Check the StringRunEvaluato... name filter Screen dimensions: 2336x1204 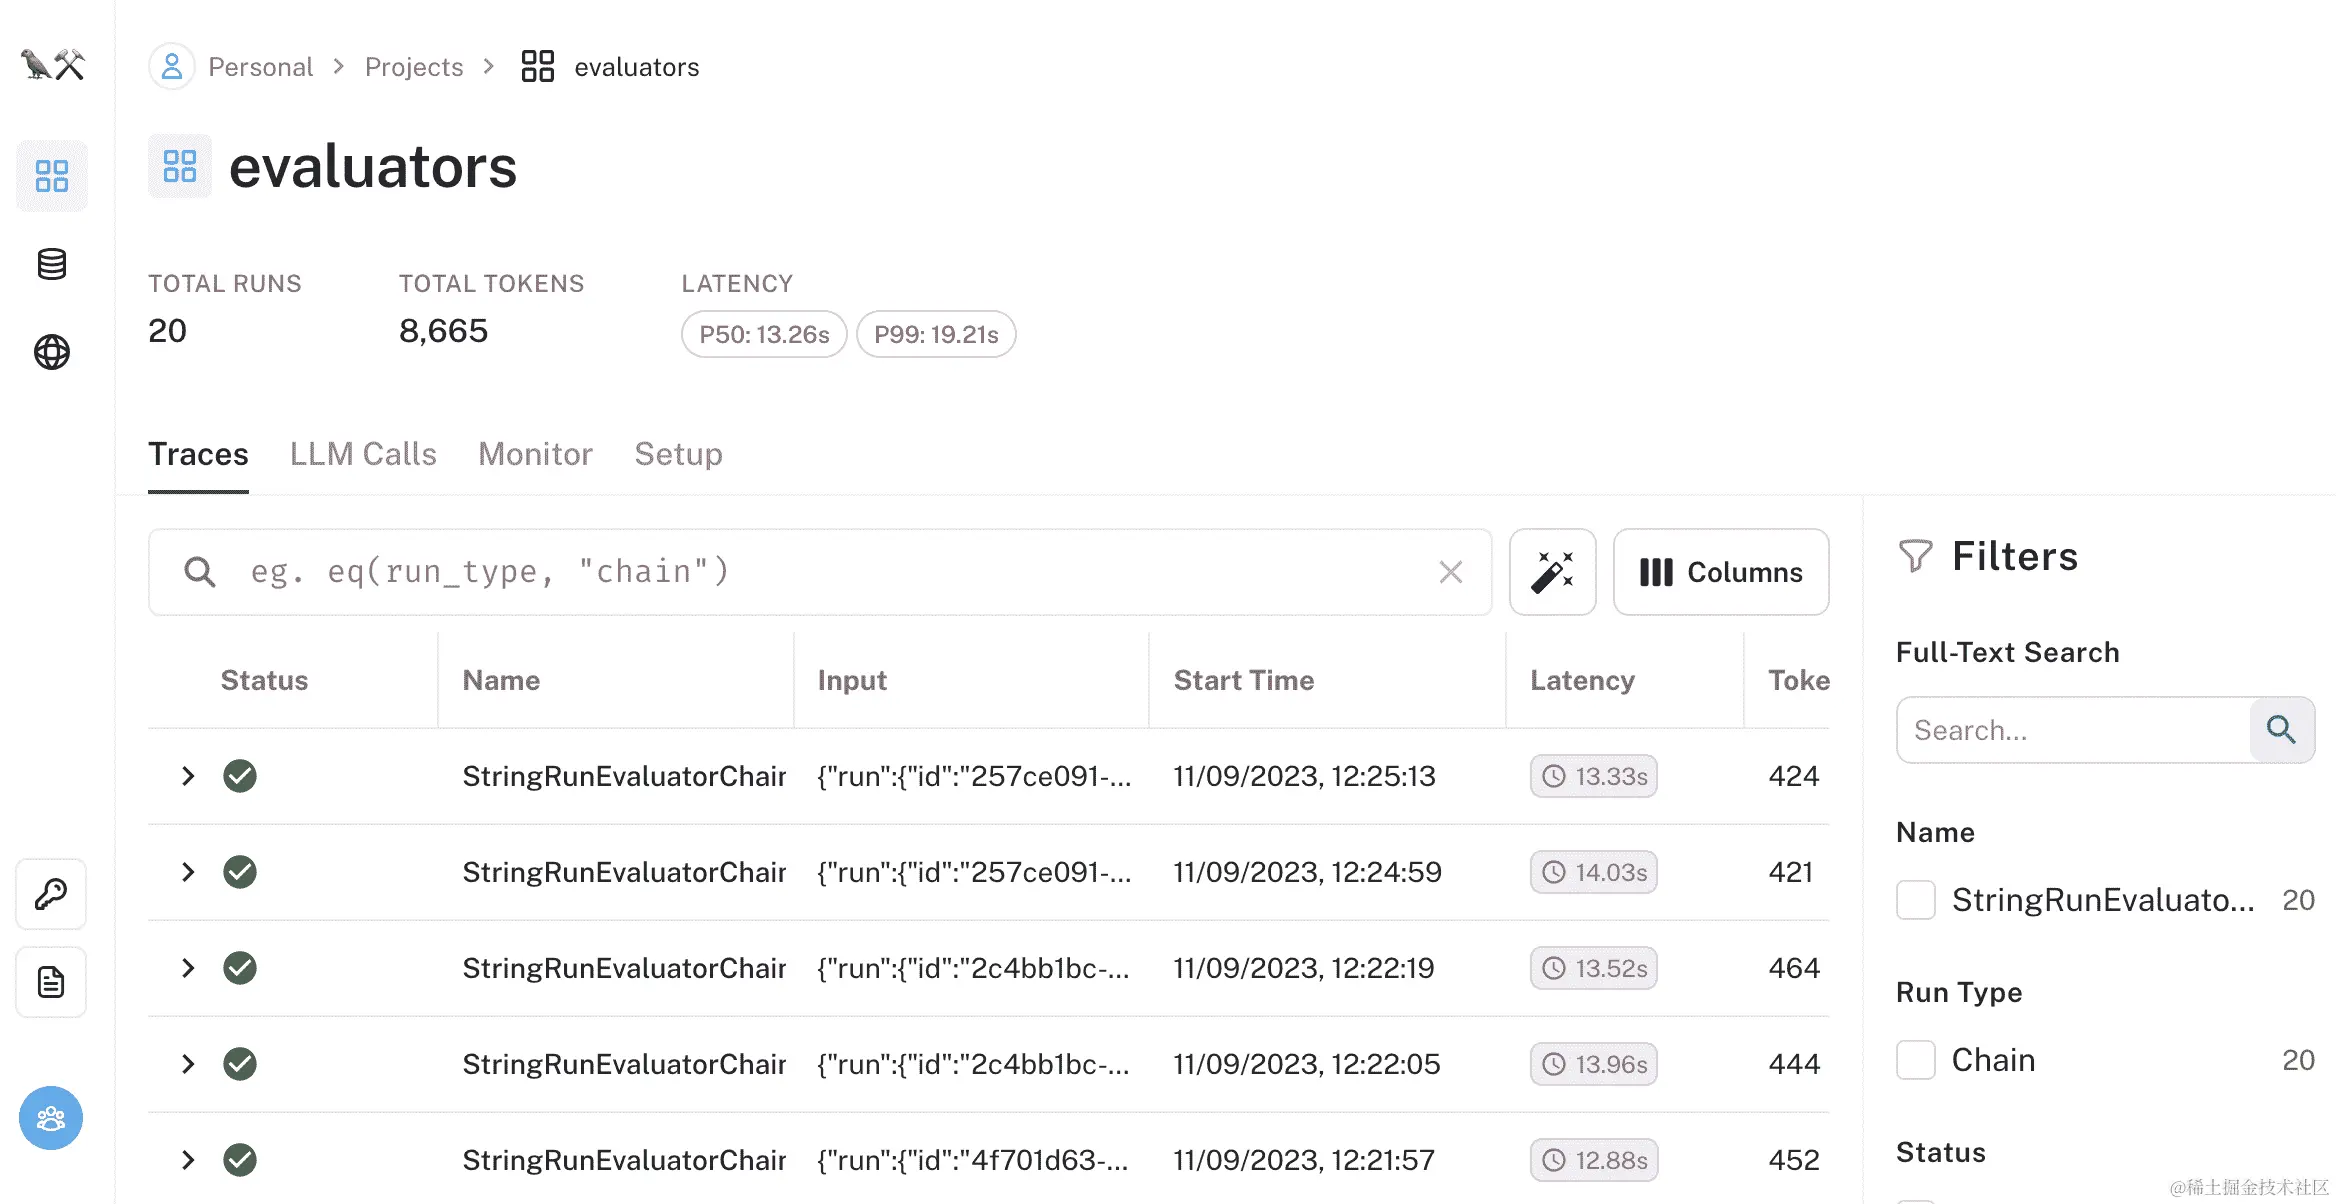(x=1916, y=900)
